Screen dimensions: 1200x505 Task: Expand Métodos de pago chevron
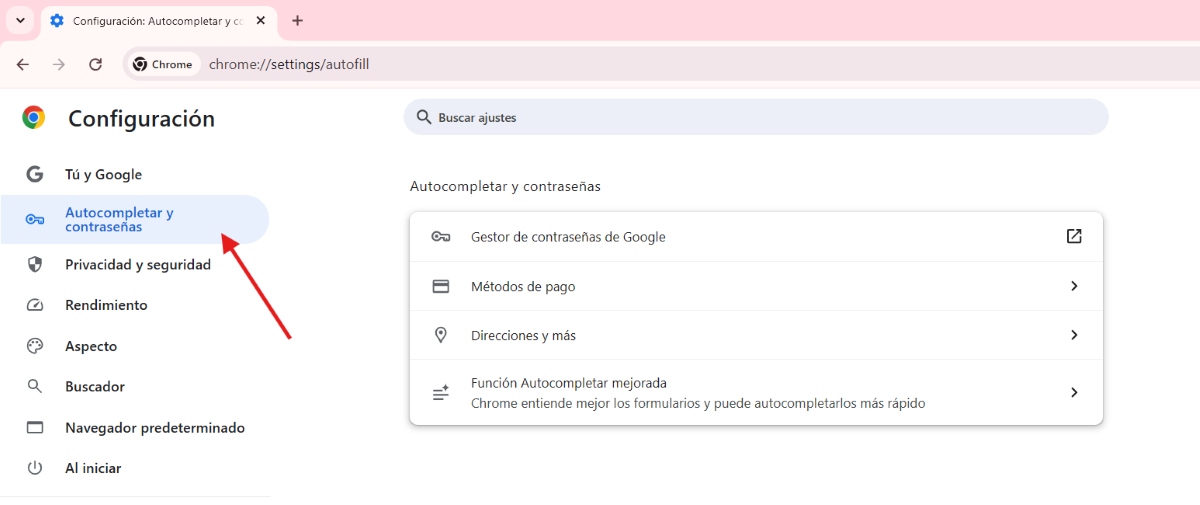click(x=1074, y=286)
